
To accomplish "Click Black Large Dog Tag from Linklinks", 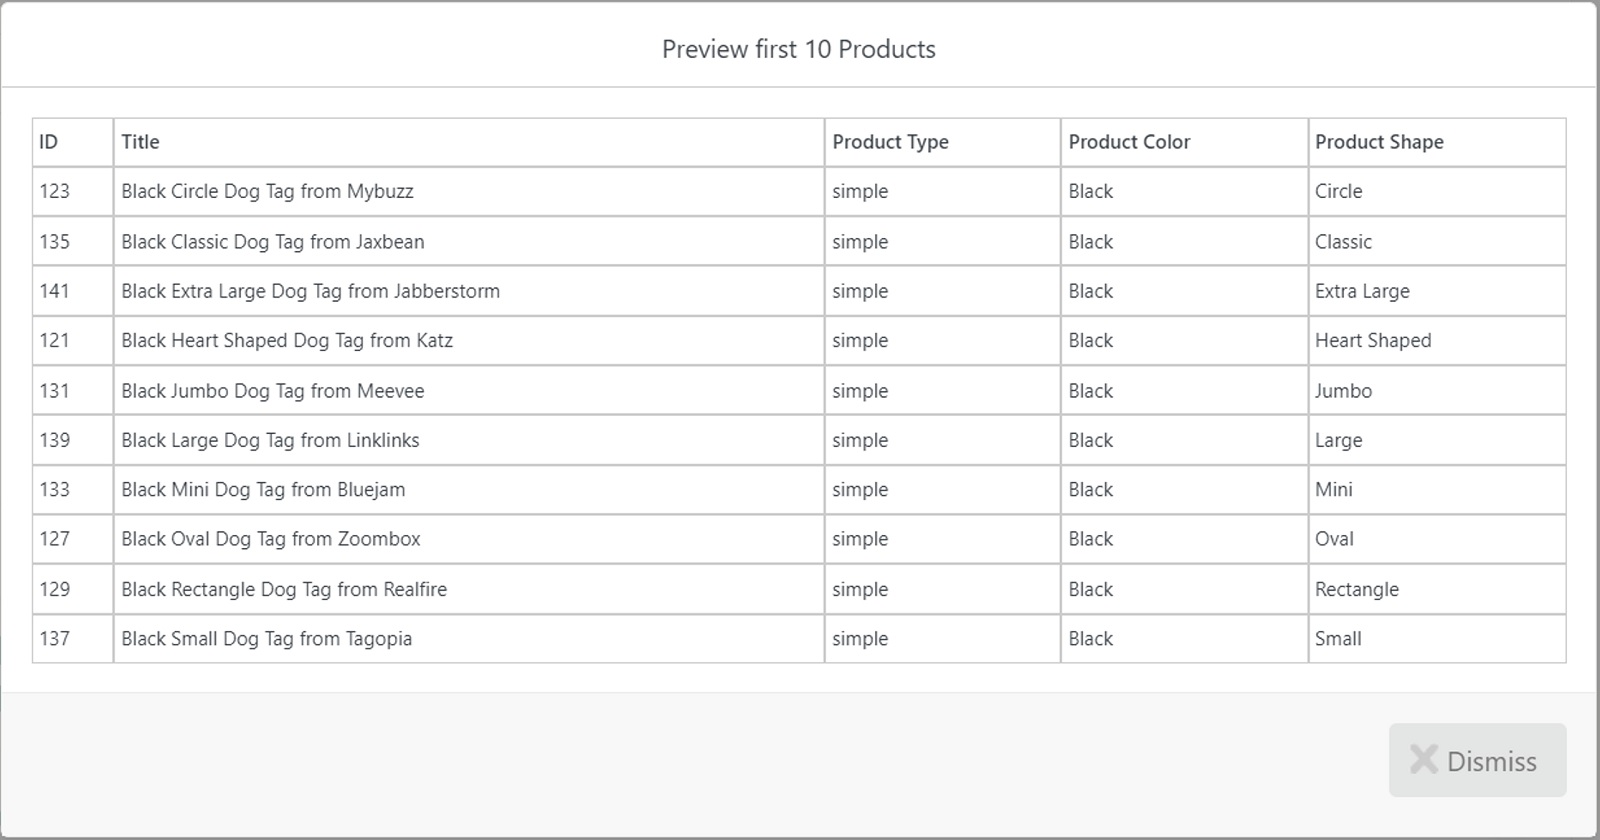I will point(270,440).
